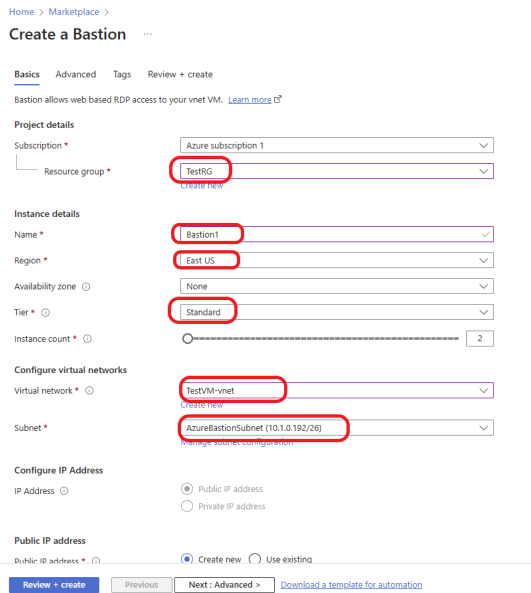Switch to the Advanced tab
Image resolution: width=531 pixels, height=593 pixels.
(76, 75)
